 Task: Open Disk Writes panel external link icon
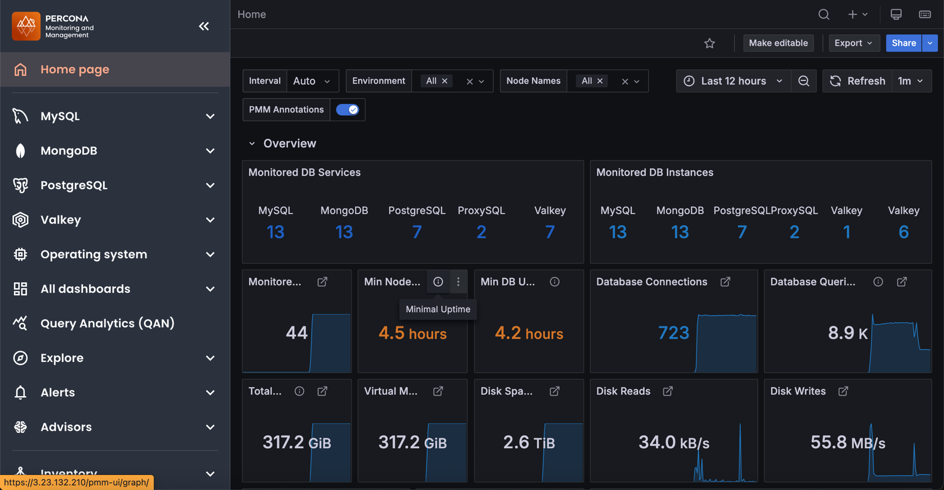(843, 391)
